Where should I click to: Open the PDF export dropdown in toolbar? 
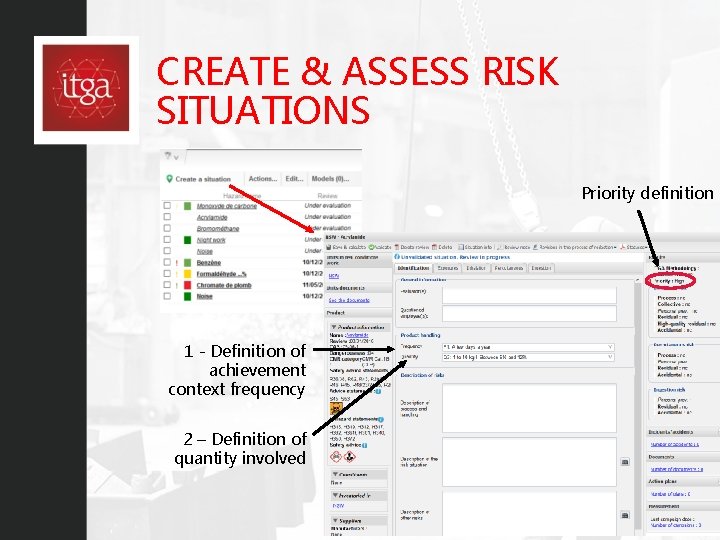tap(634, 247)
